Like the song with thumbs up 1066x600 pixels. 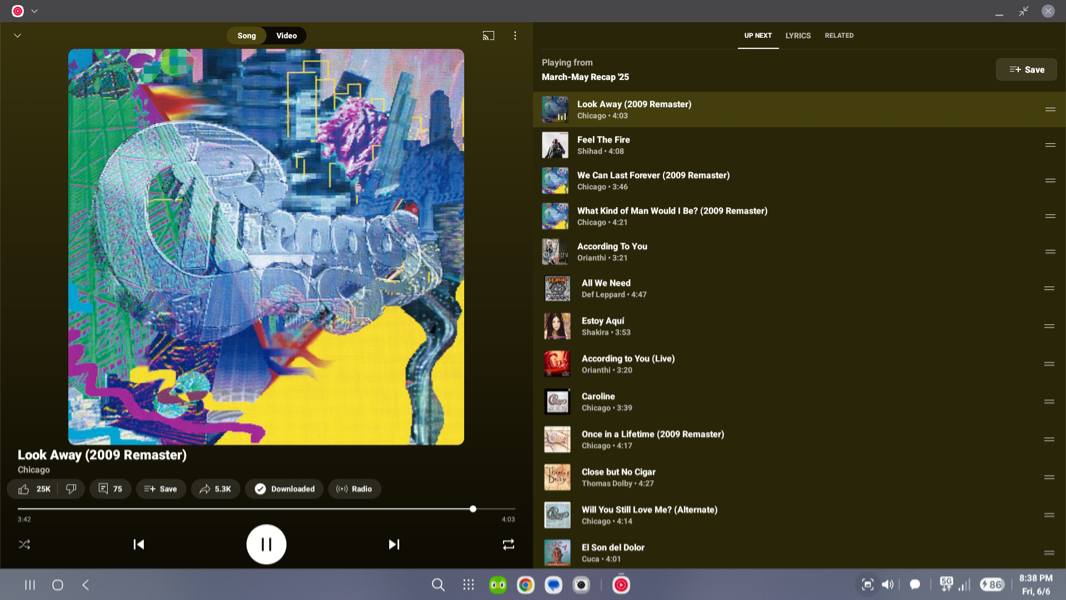pyautogui.click(x=33, y=489)
